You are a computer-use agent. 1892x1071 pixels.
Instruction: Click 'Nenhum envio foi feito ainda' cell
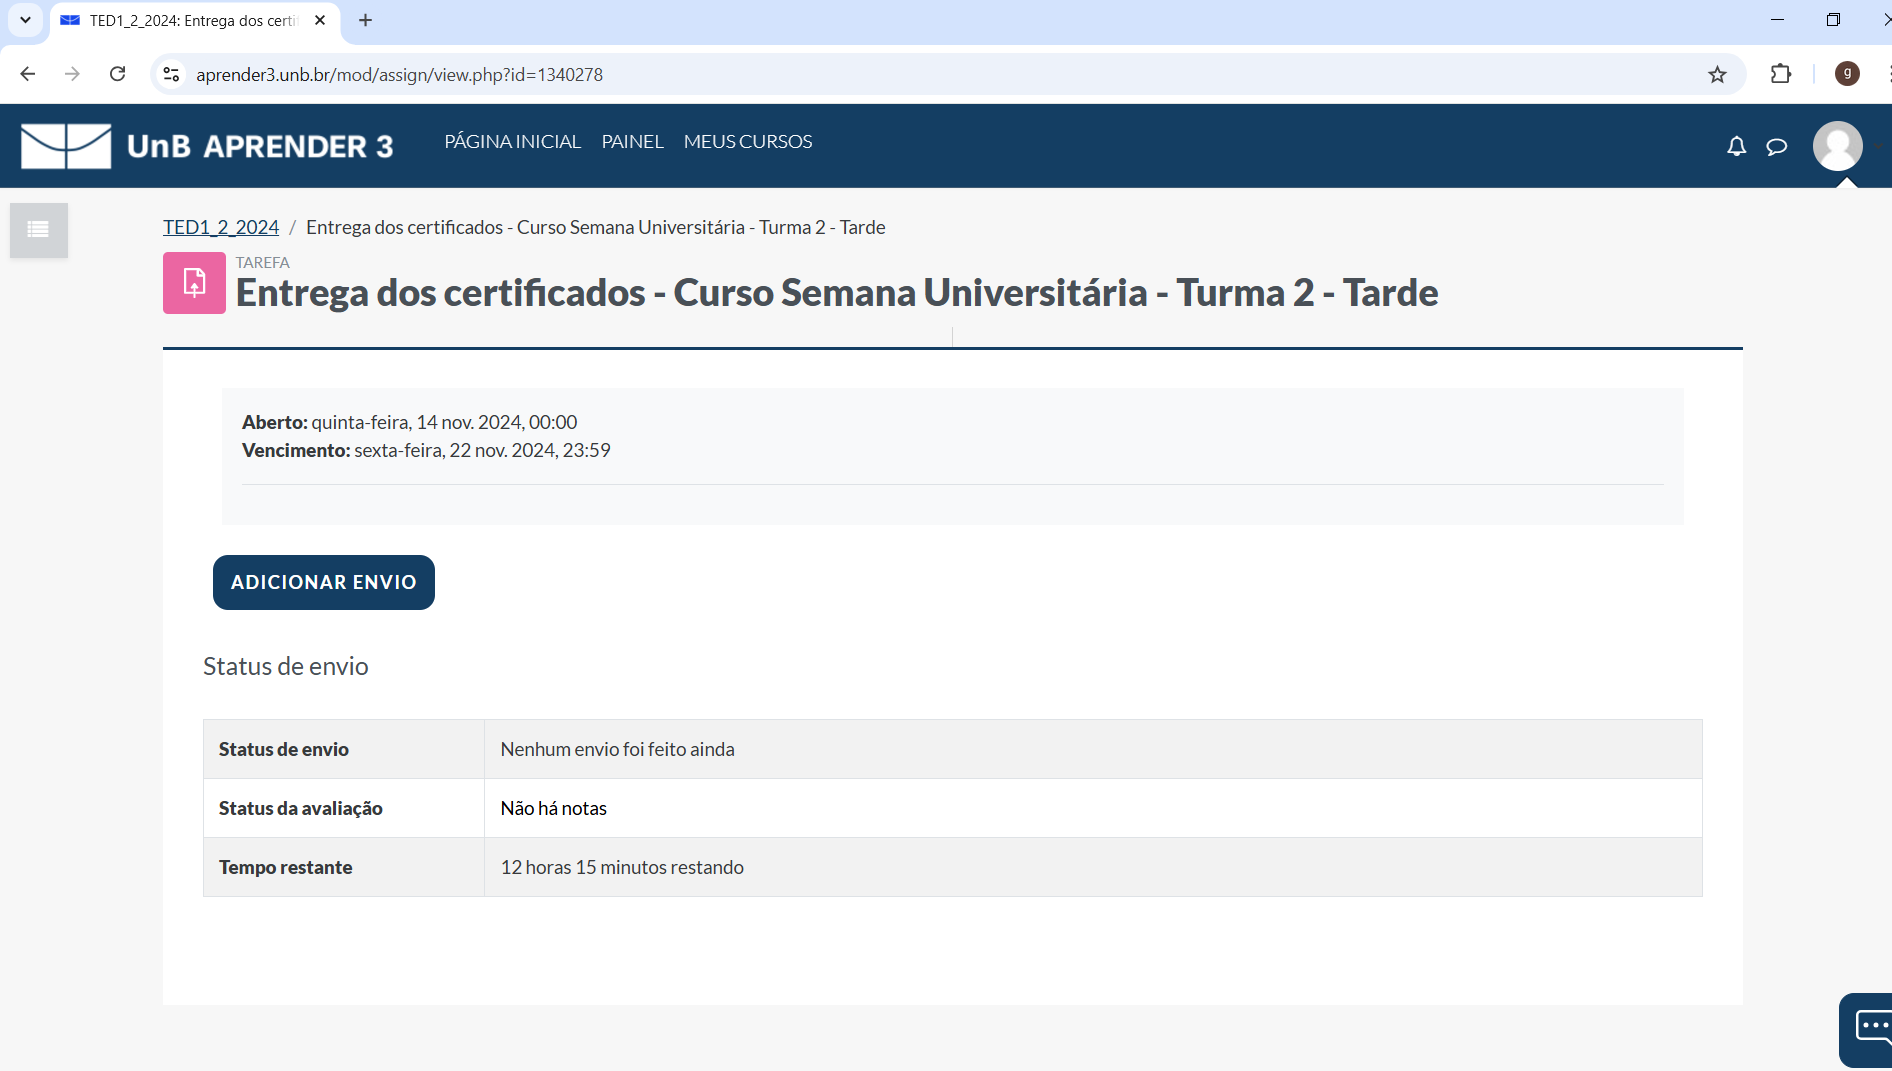click(x=1093, y=749)
